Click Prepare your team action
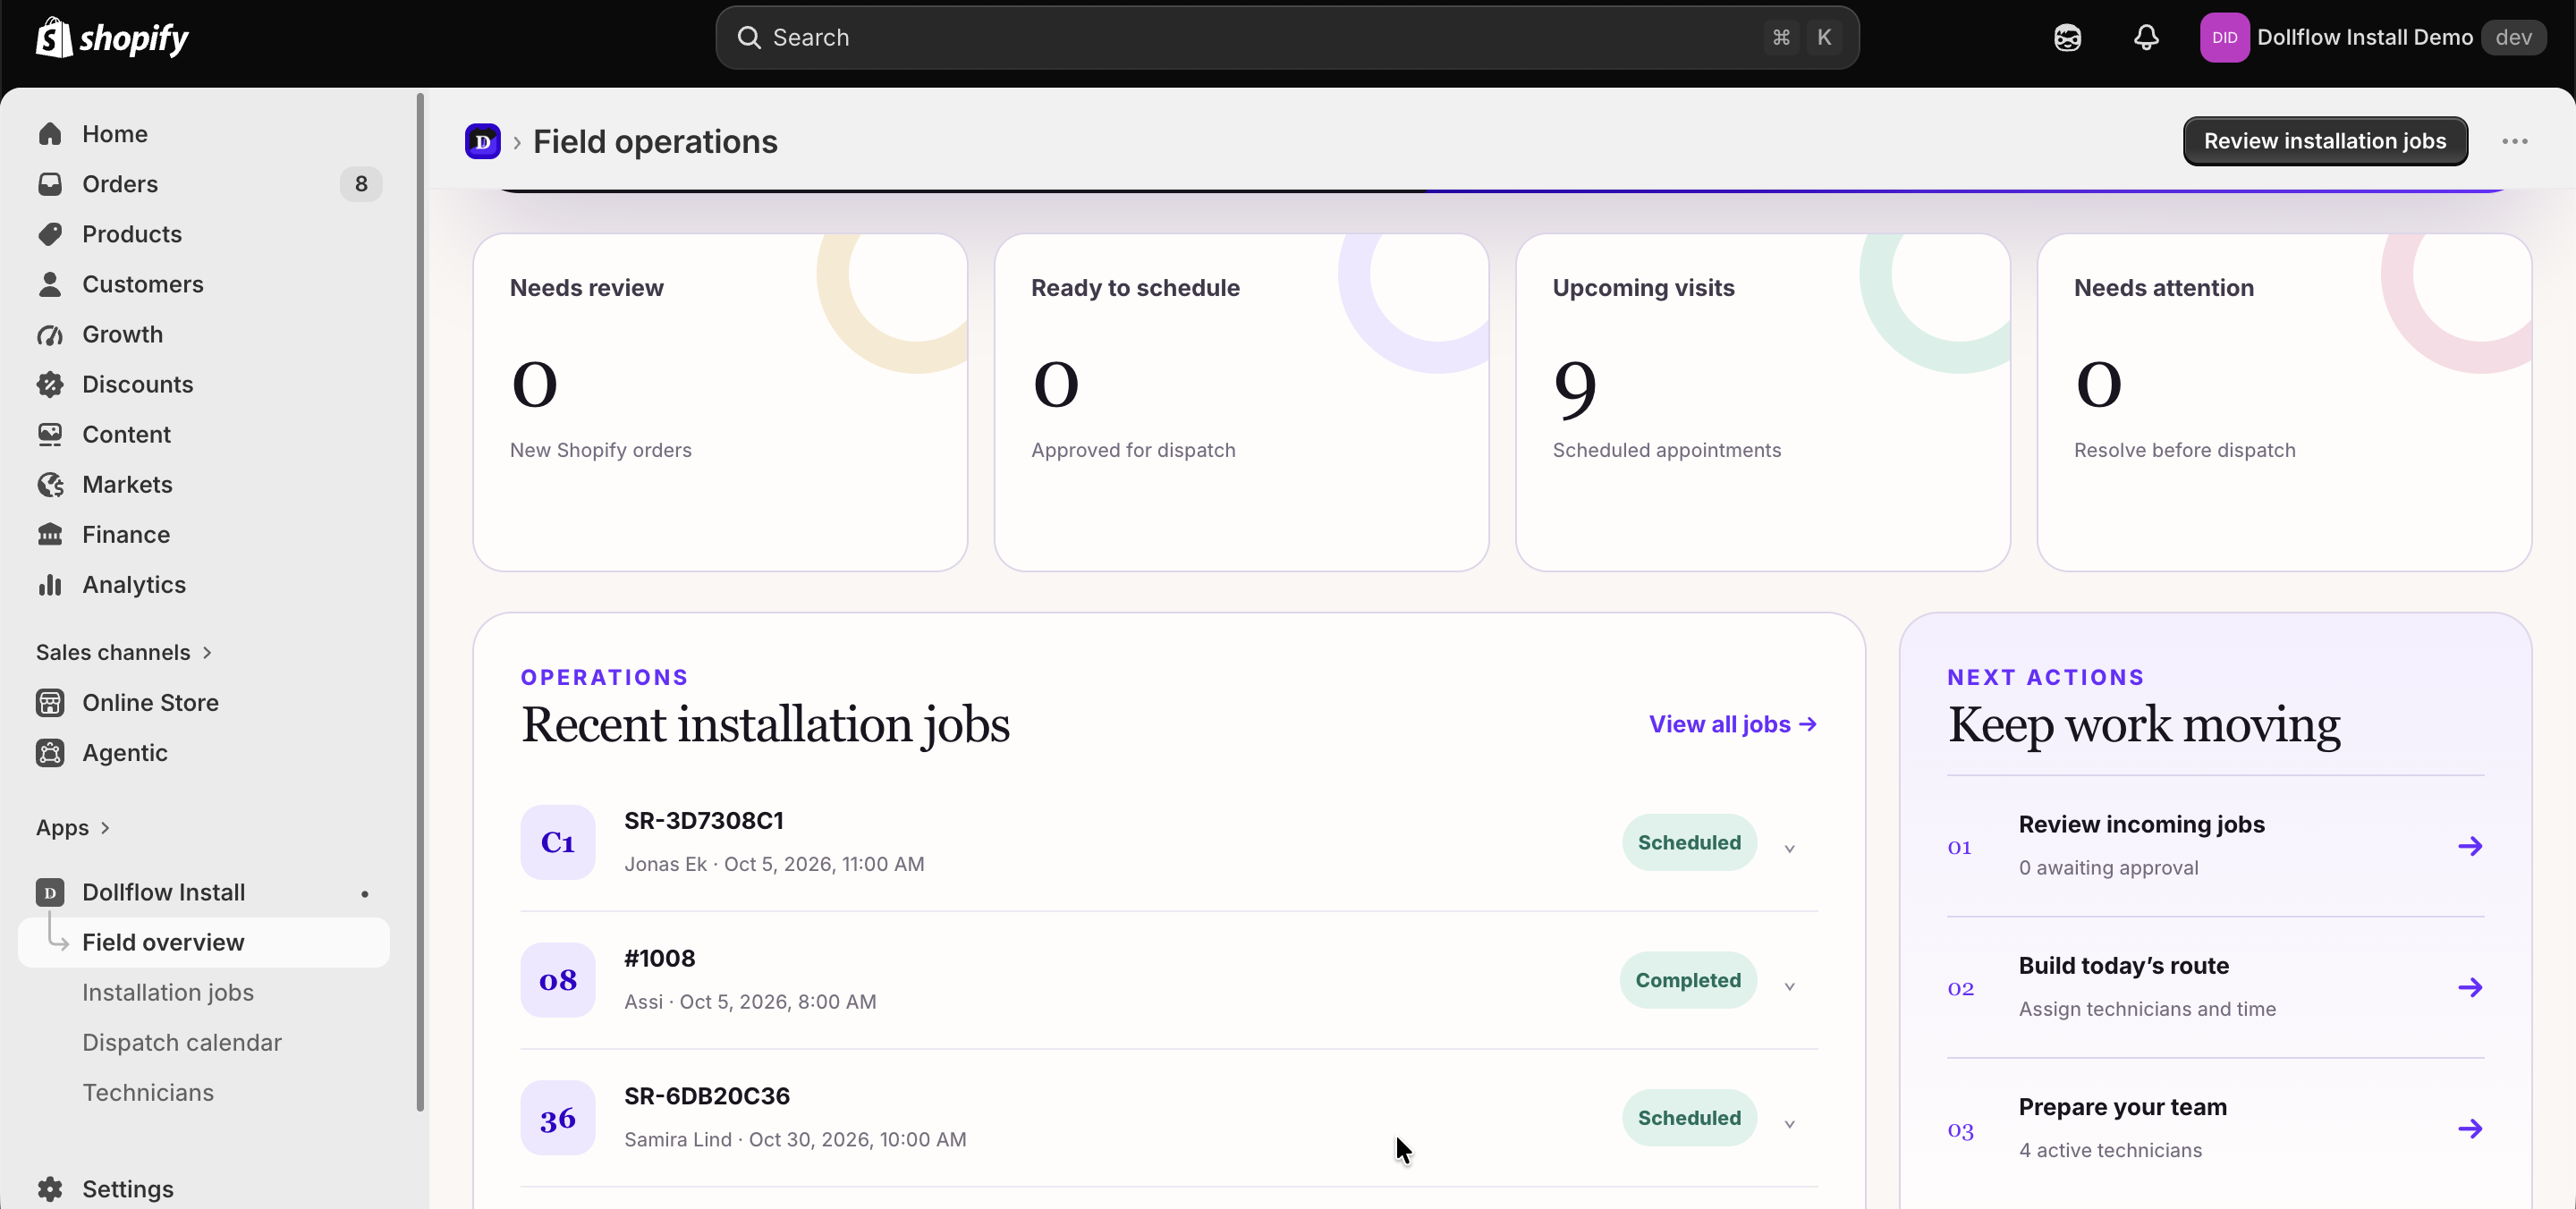This screenshot has height=1209, width=2576. (2215, 1129)
